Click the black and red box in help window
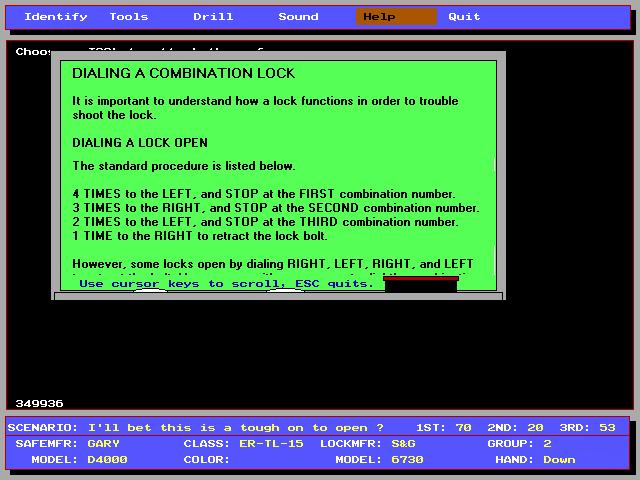 [421, 284]
